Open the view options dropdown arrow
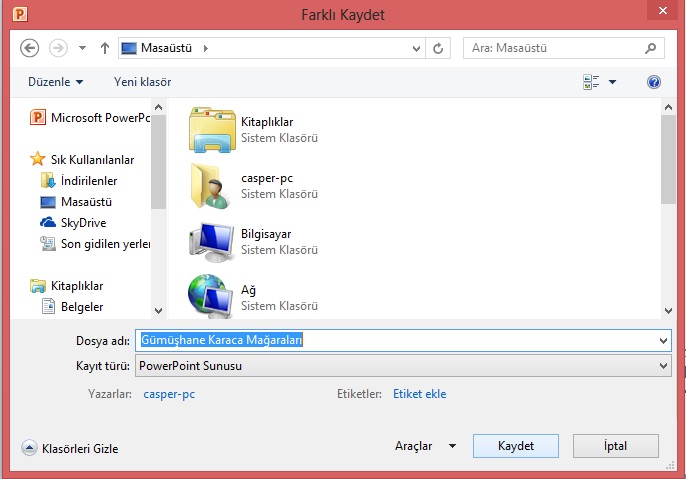 pyautogui.click(x=613, y=82)
